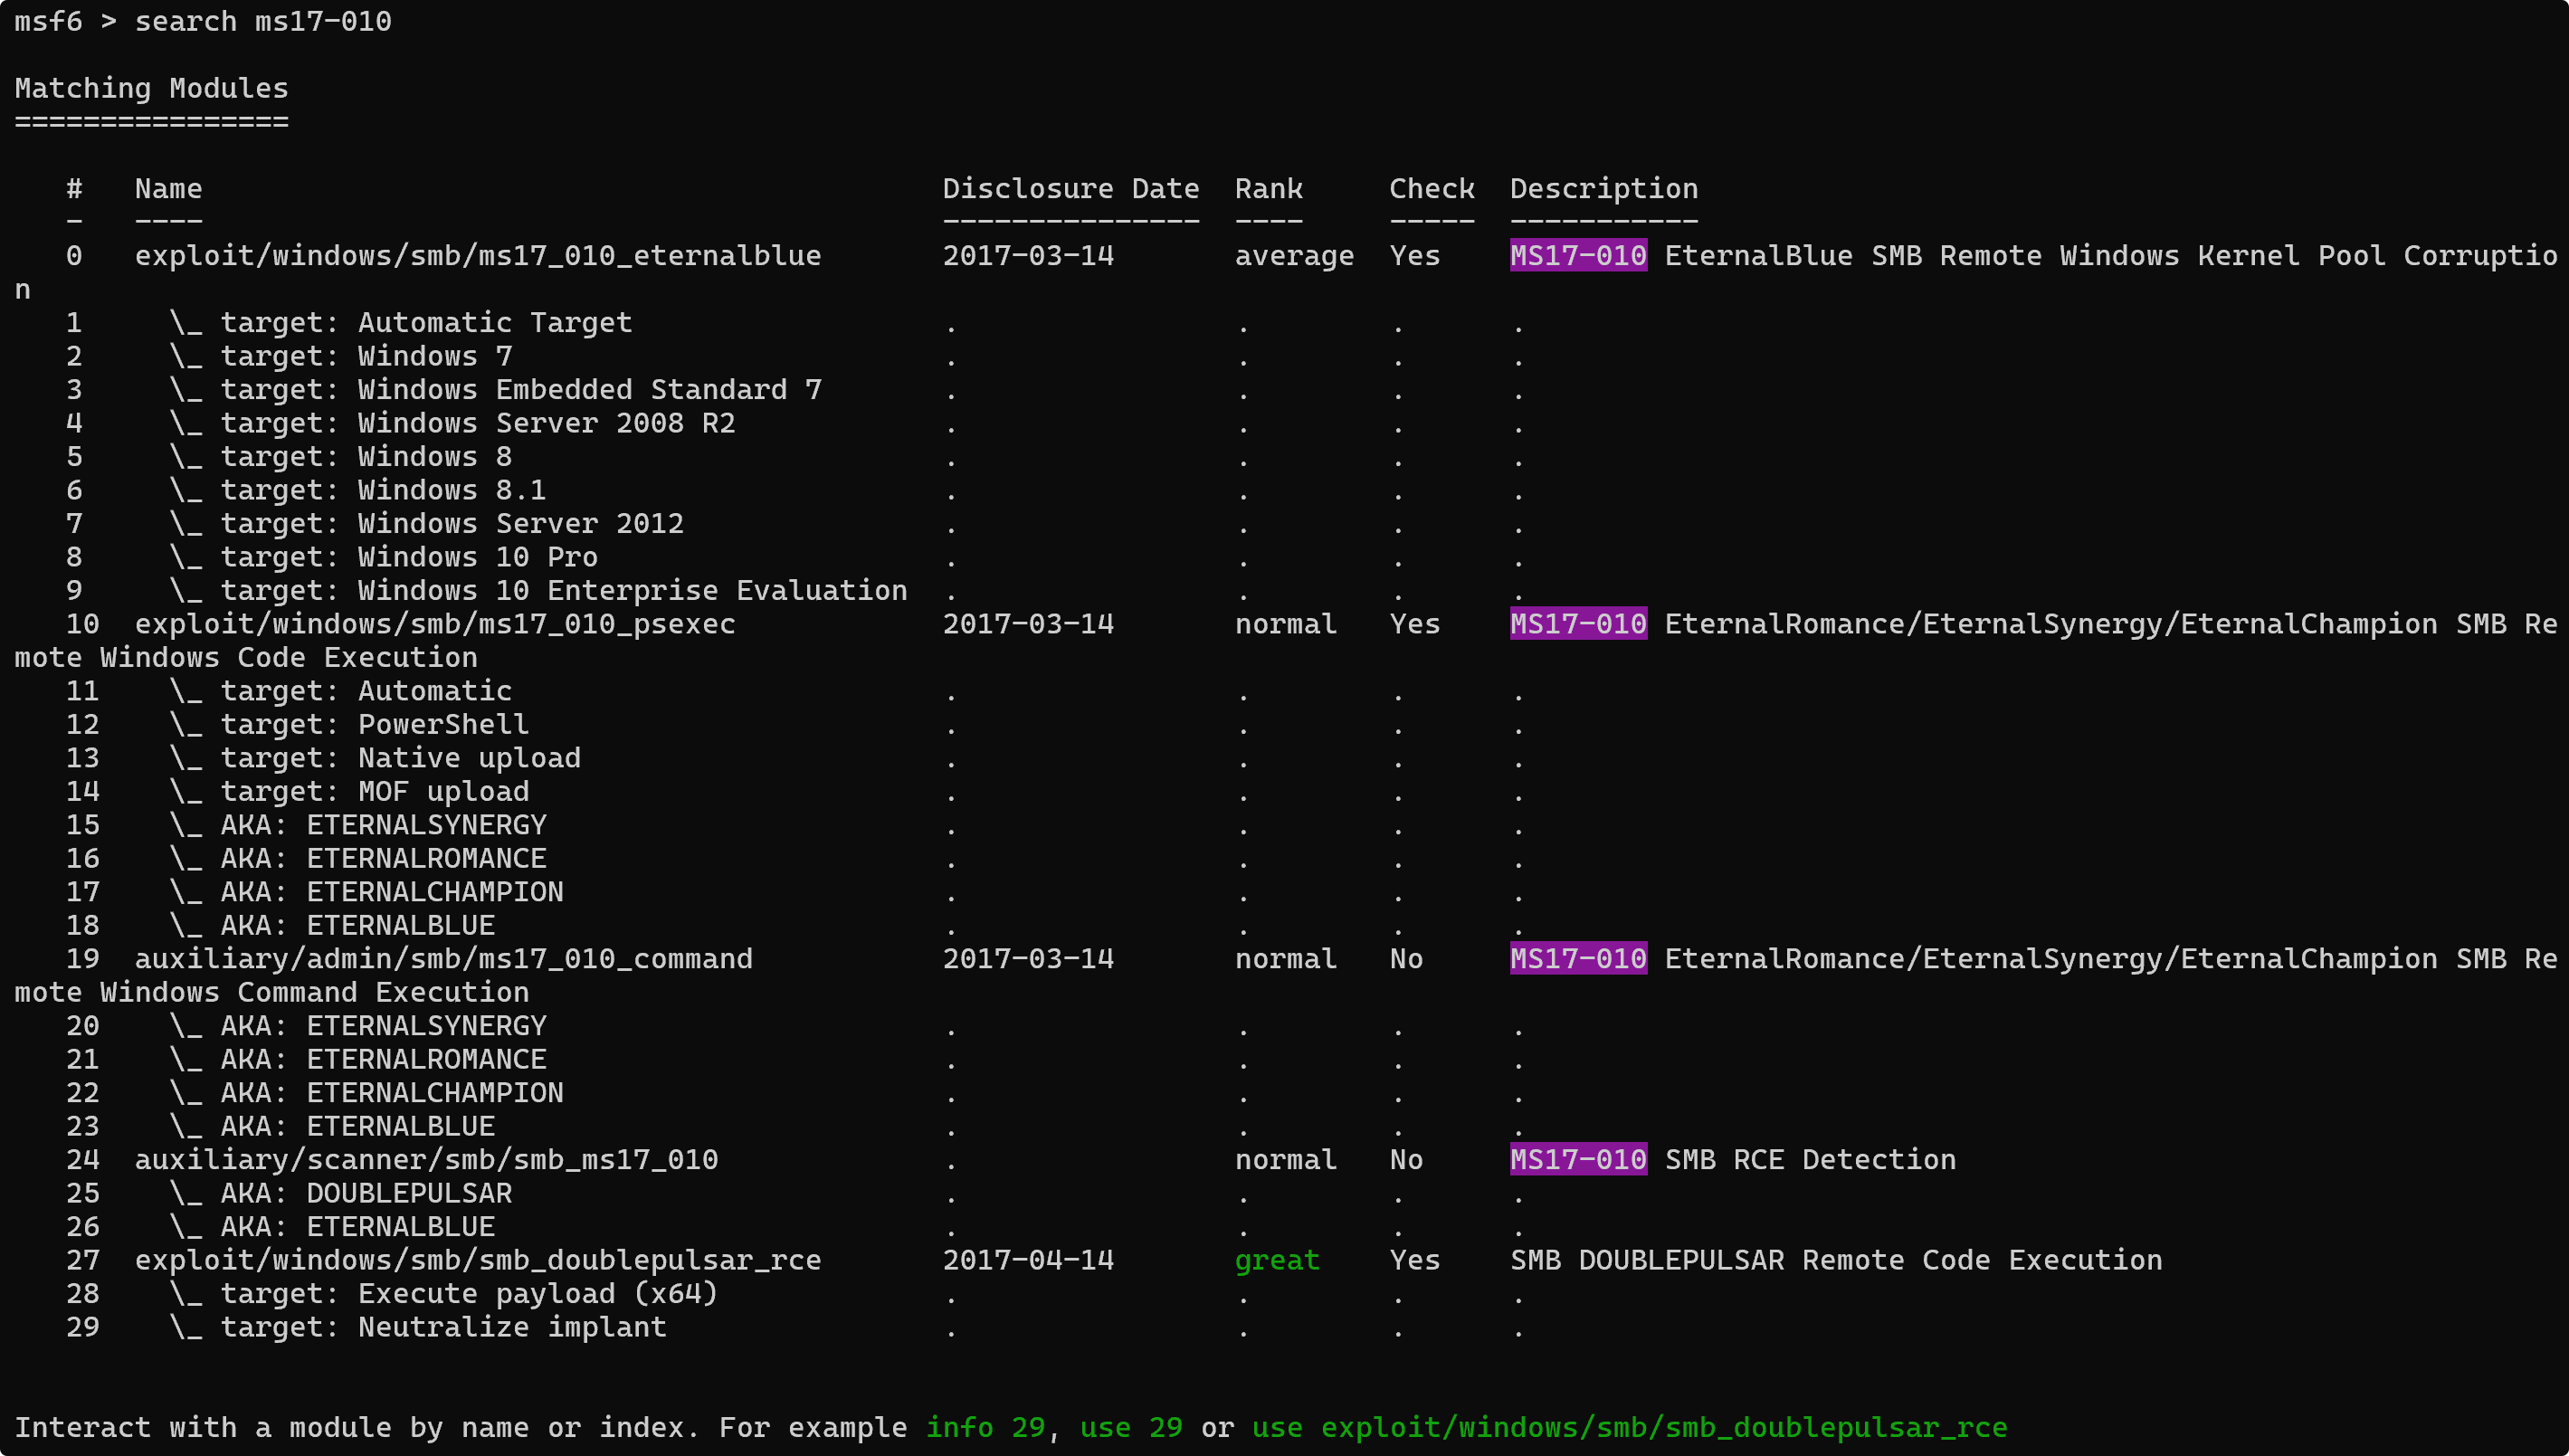Click the smb_ms17_010 scanner module path
This screenshot has width=2569, height=1456.
[x=426, y=1160]
